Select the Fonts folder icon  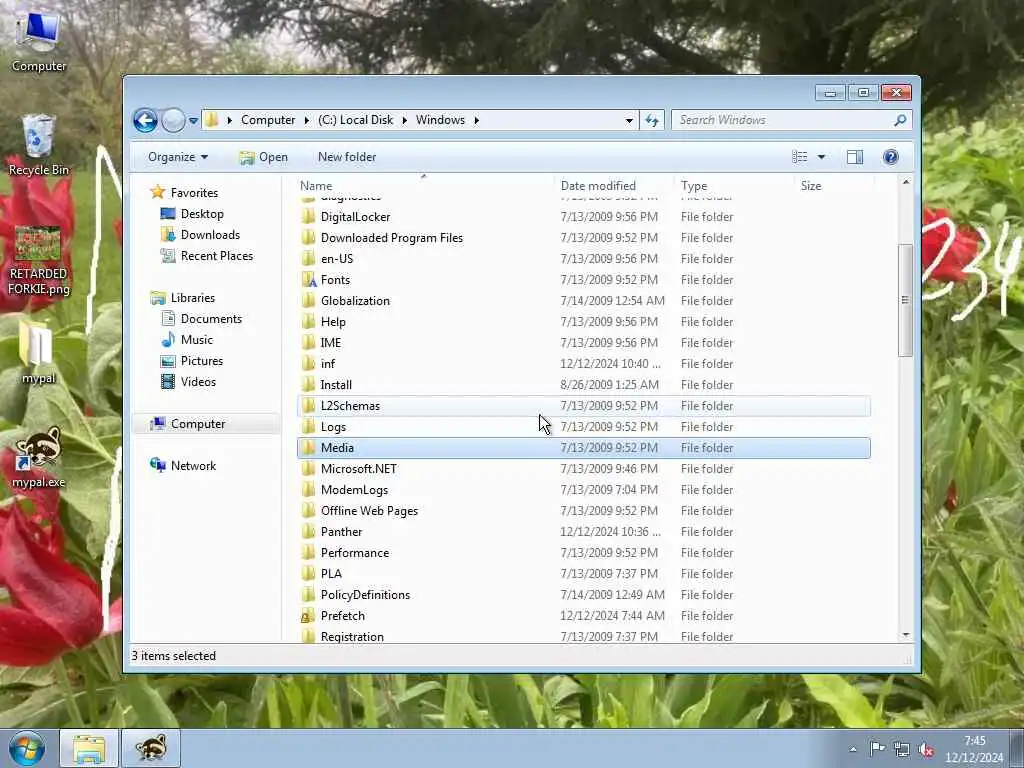(x=308, y=280)
